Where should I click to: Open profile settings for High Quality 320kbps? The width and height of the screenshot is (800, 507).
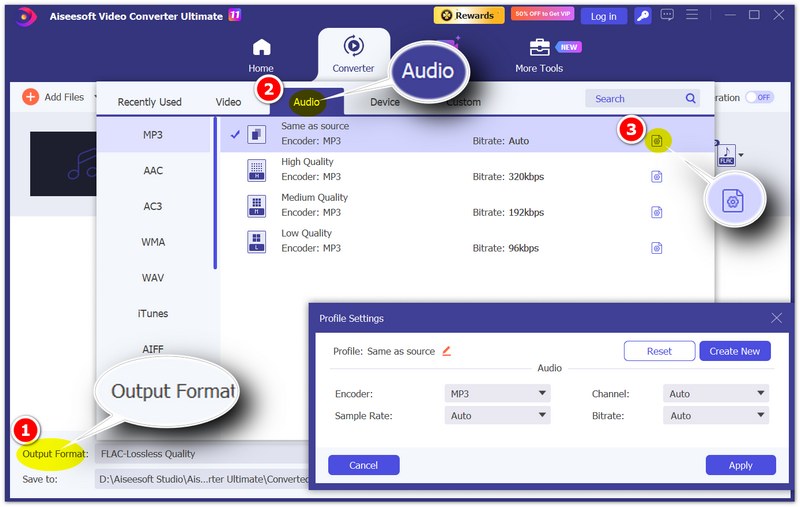pos(657,176)
